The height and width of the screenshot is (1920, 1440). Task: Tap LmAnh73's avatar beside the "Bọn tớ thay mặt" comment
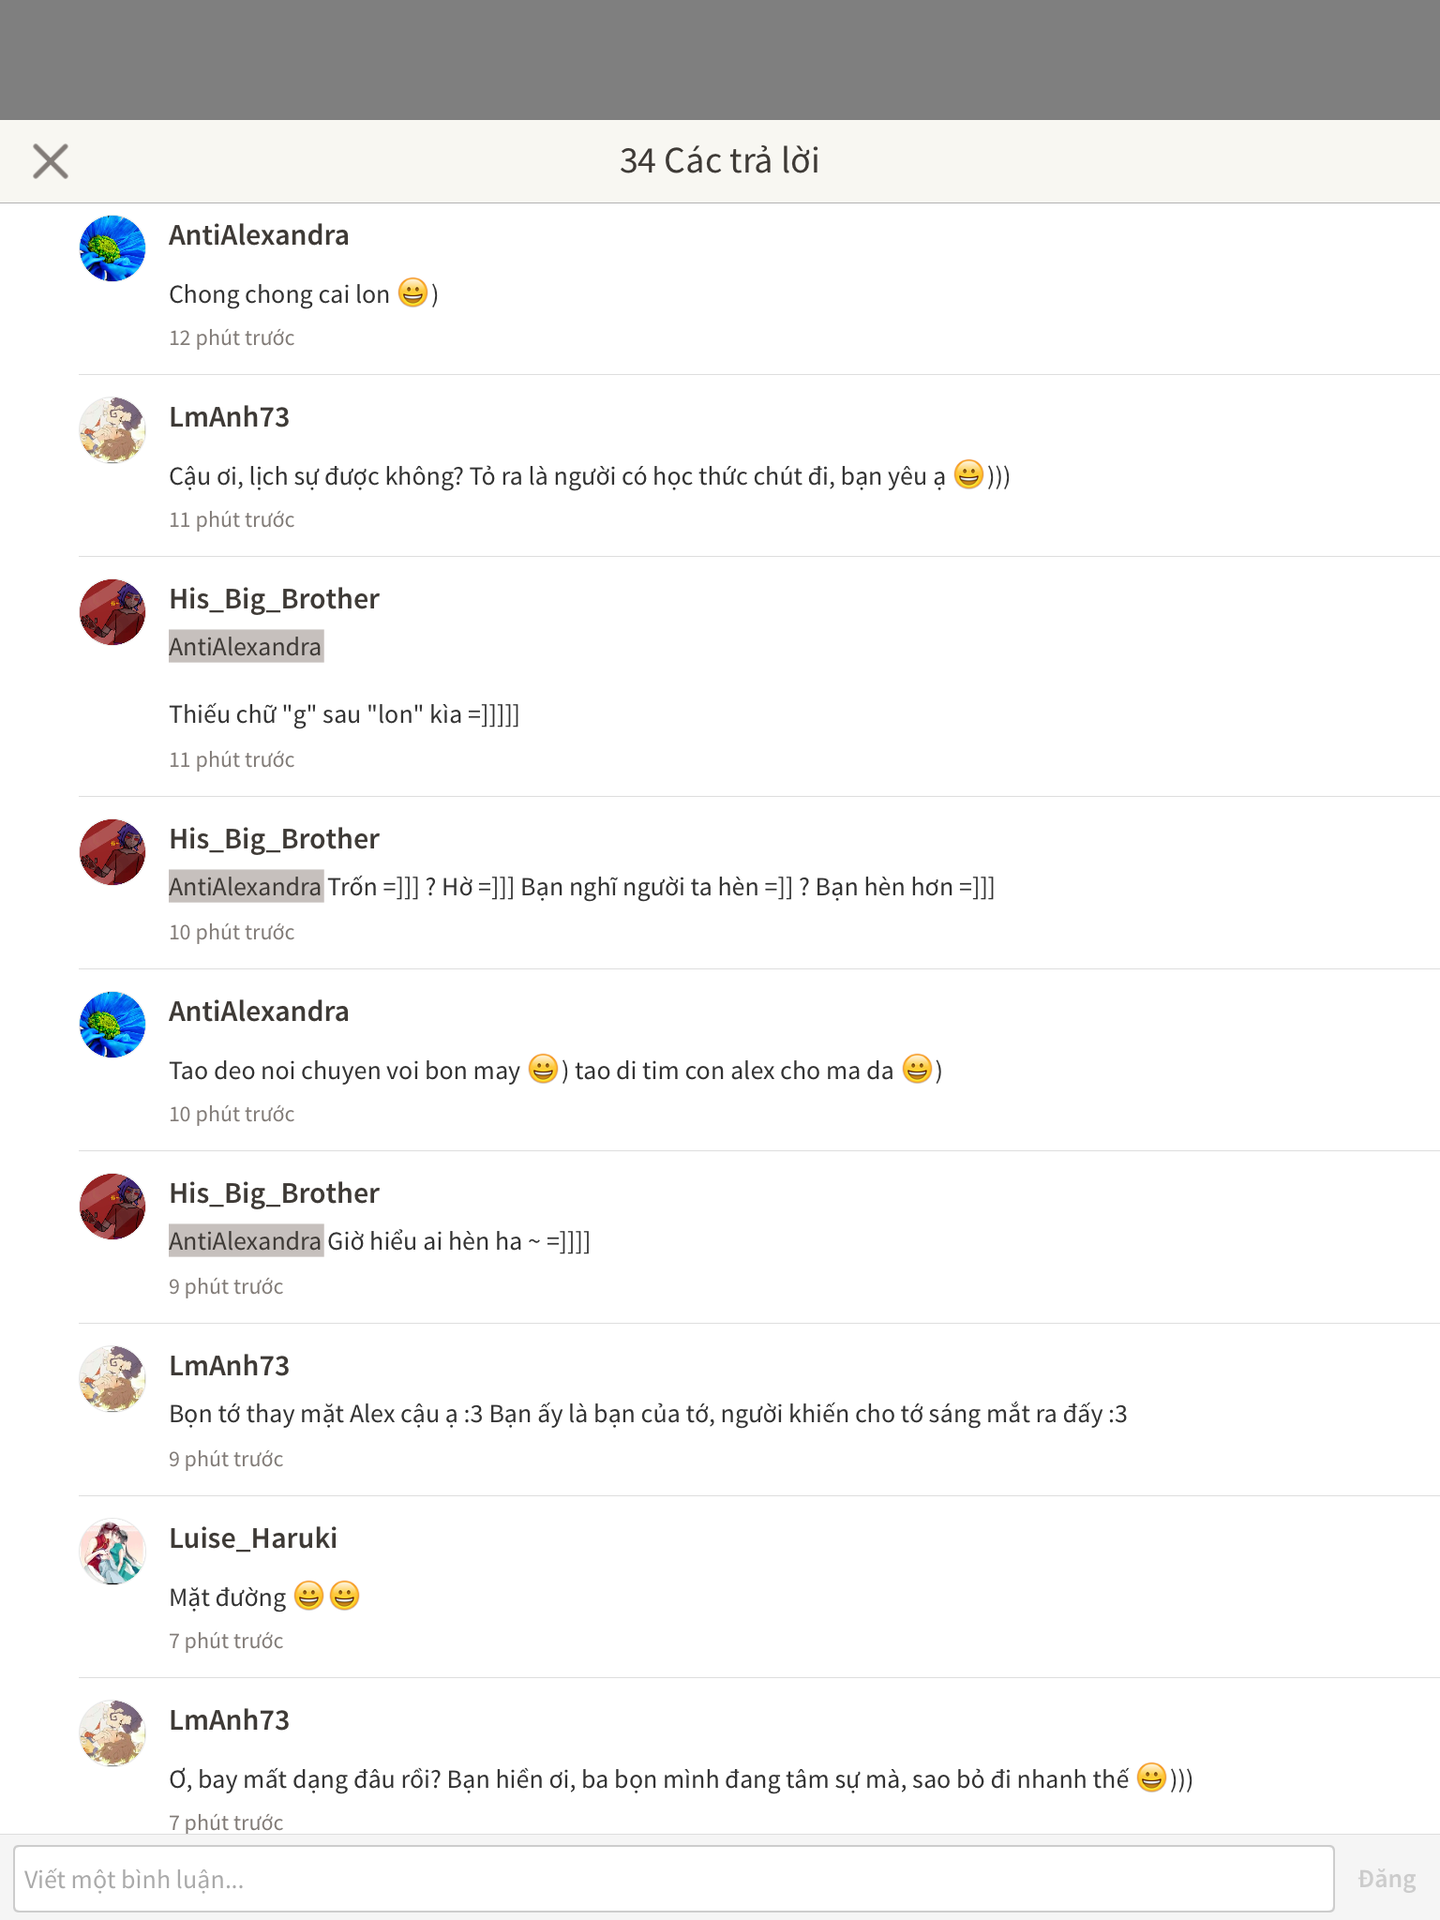[112, 1379]
